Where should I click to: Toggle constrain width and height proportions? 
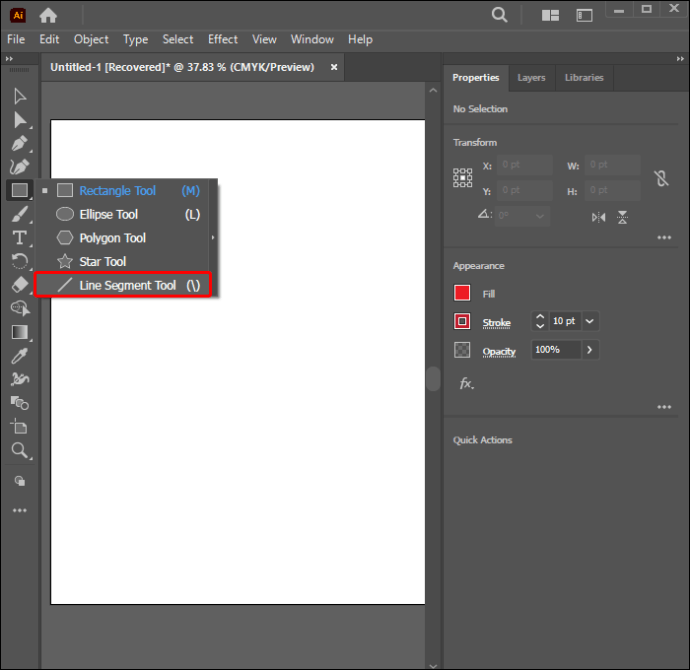point(661,178)
